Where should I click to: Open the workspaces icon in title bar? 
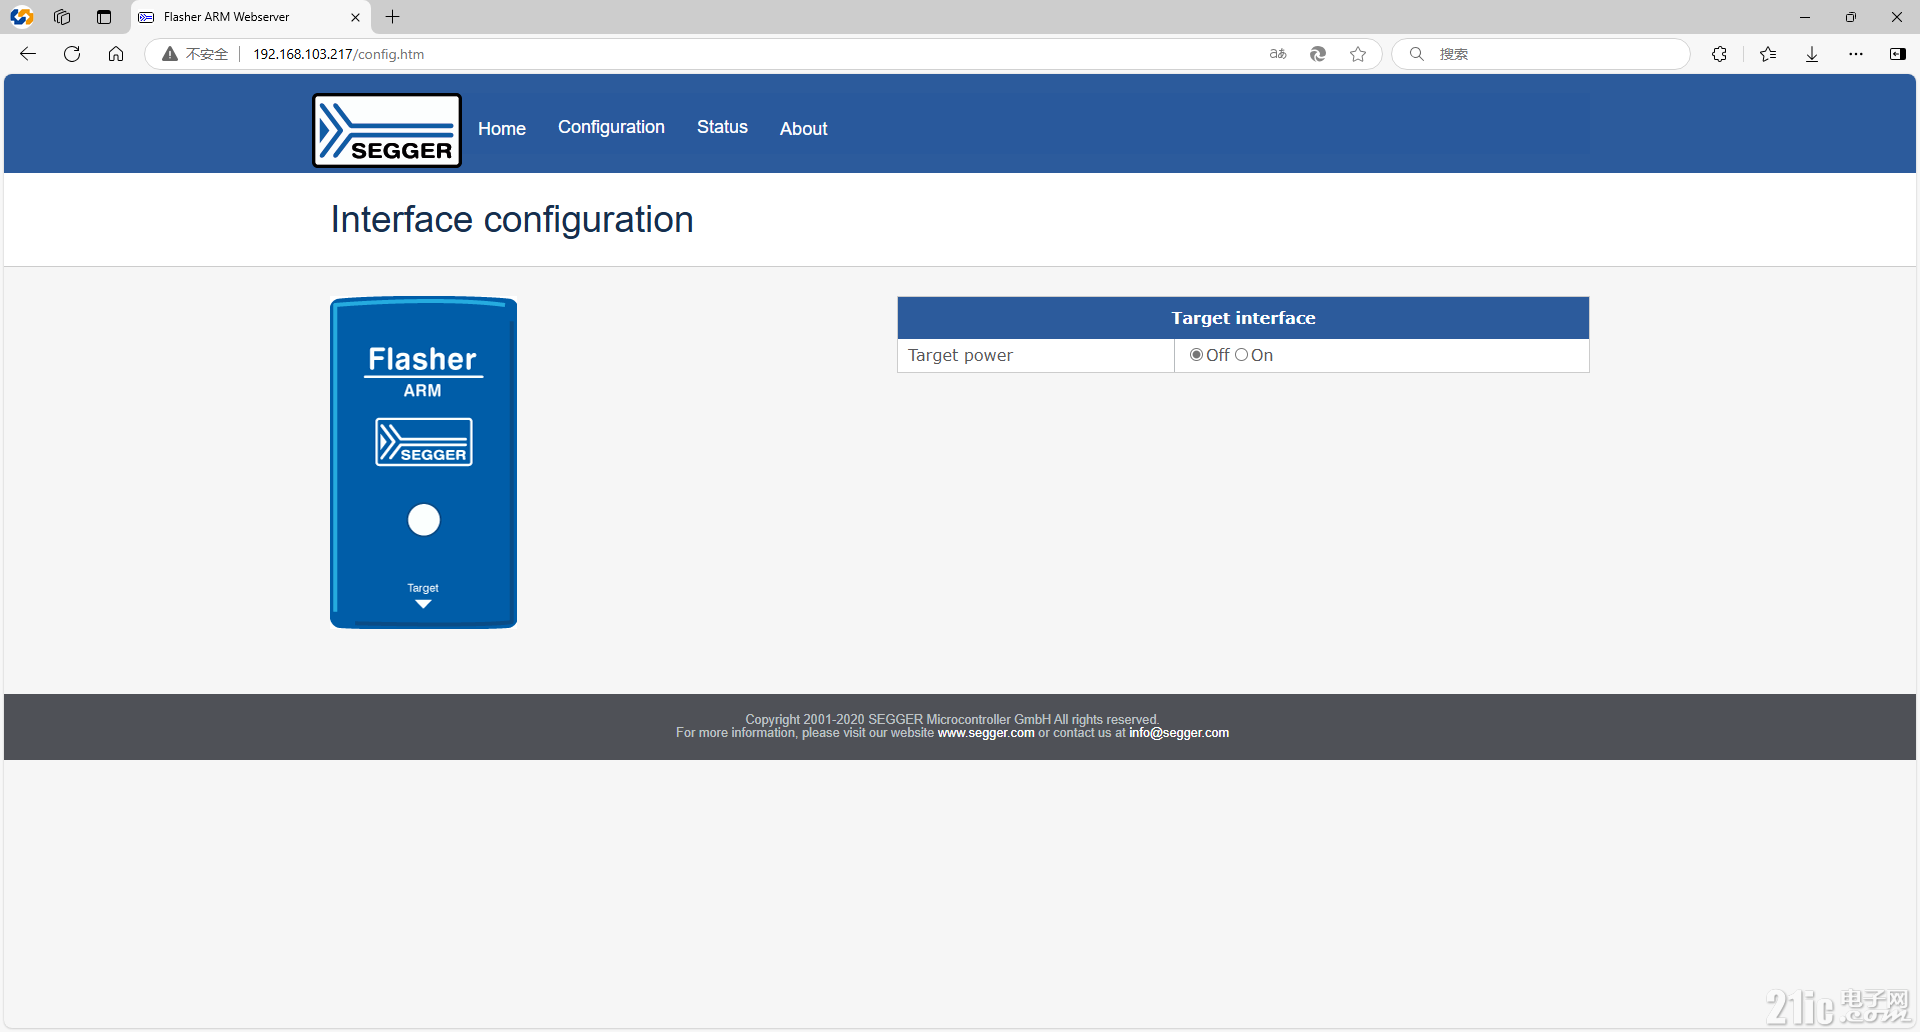tap(62, 17)
